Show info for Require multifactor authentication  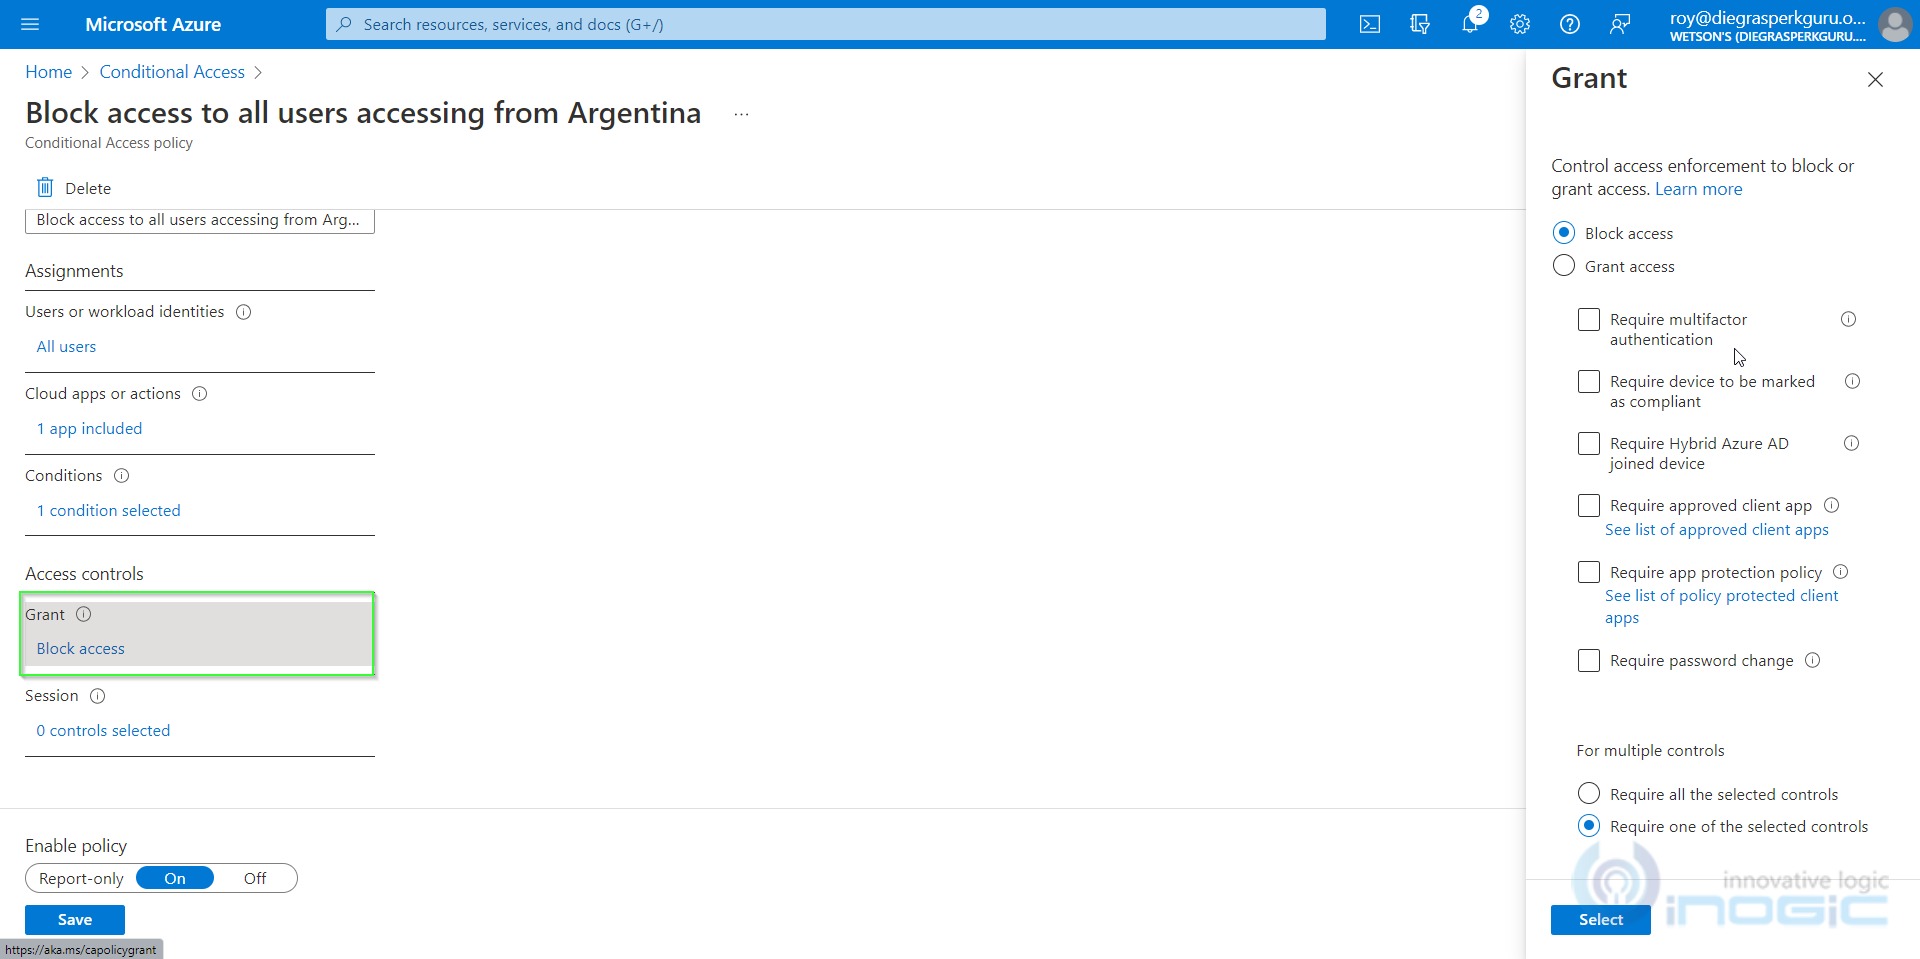point(1848,319)
